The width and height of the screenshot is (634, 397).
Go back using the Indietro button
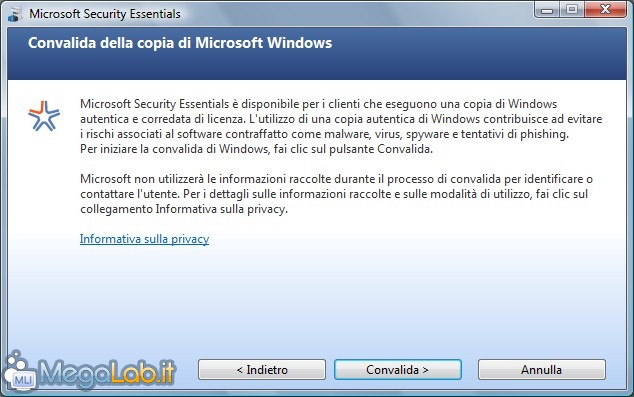point(262,370)
